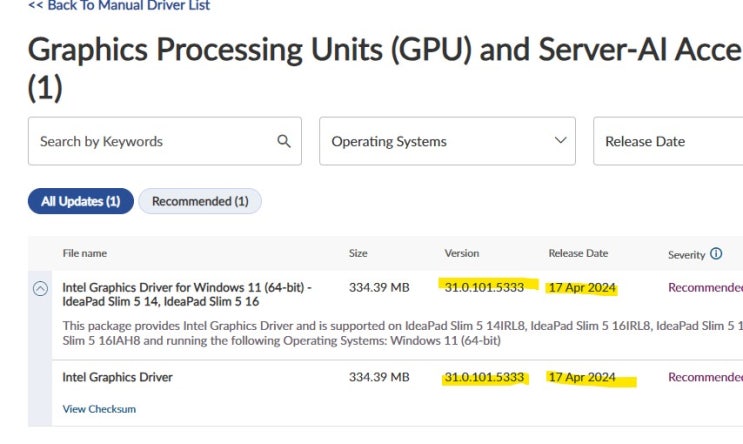Image resolution: width=743 pixels, height=444 pixels.
Task: Select Intel Graphics Driver for Windows 11 title
Action: (187, 294)
